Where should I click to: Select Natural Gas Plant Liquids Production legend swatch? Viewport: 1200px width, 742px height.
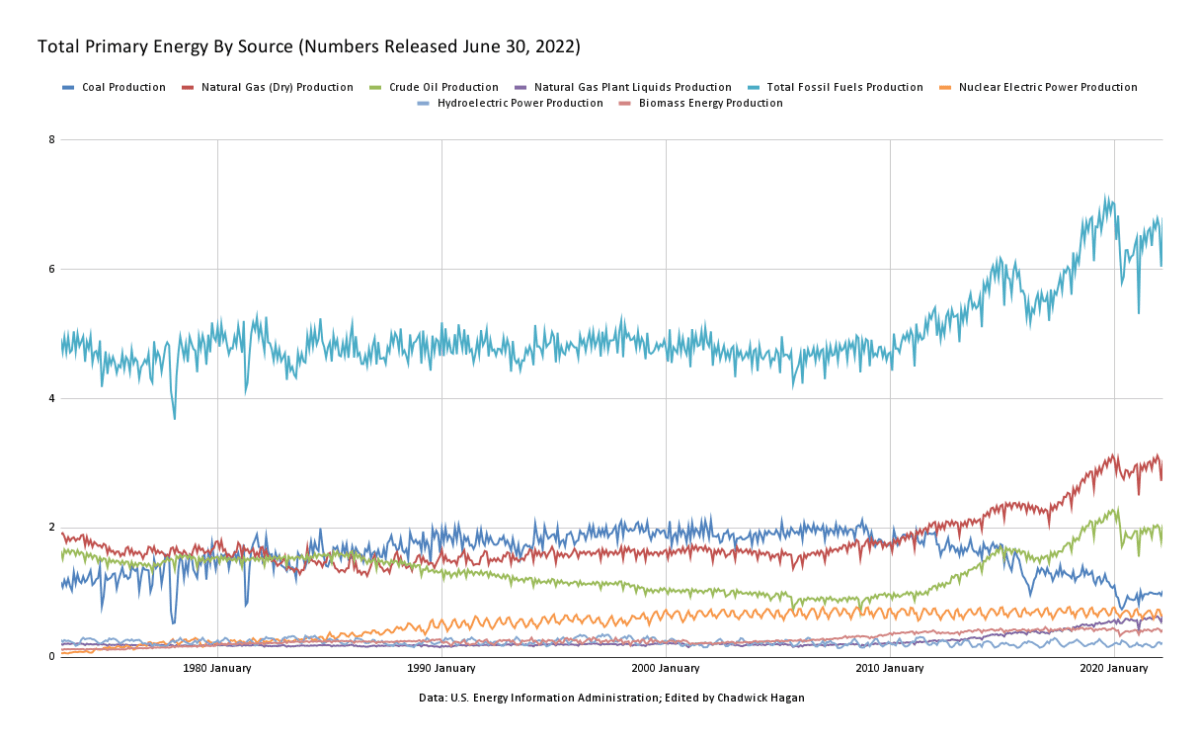tap(520, 88)
